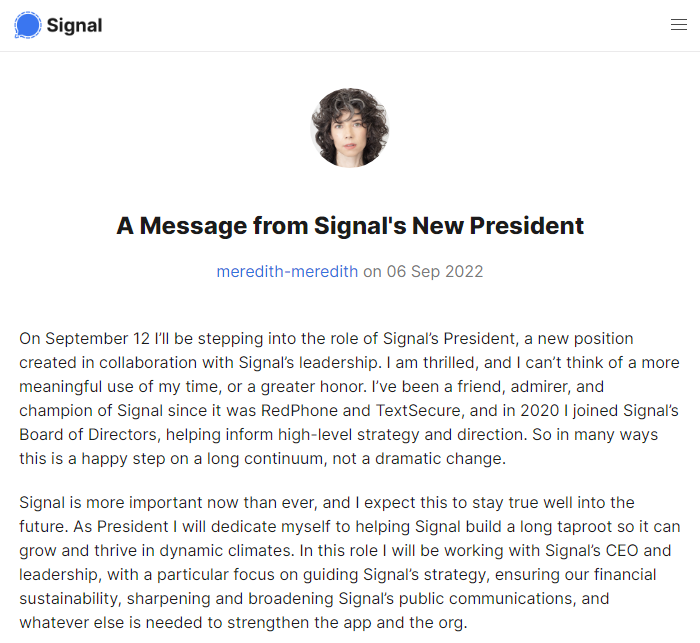Click the Signal wordmark text

(x=75, y=25)
